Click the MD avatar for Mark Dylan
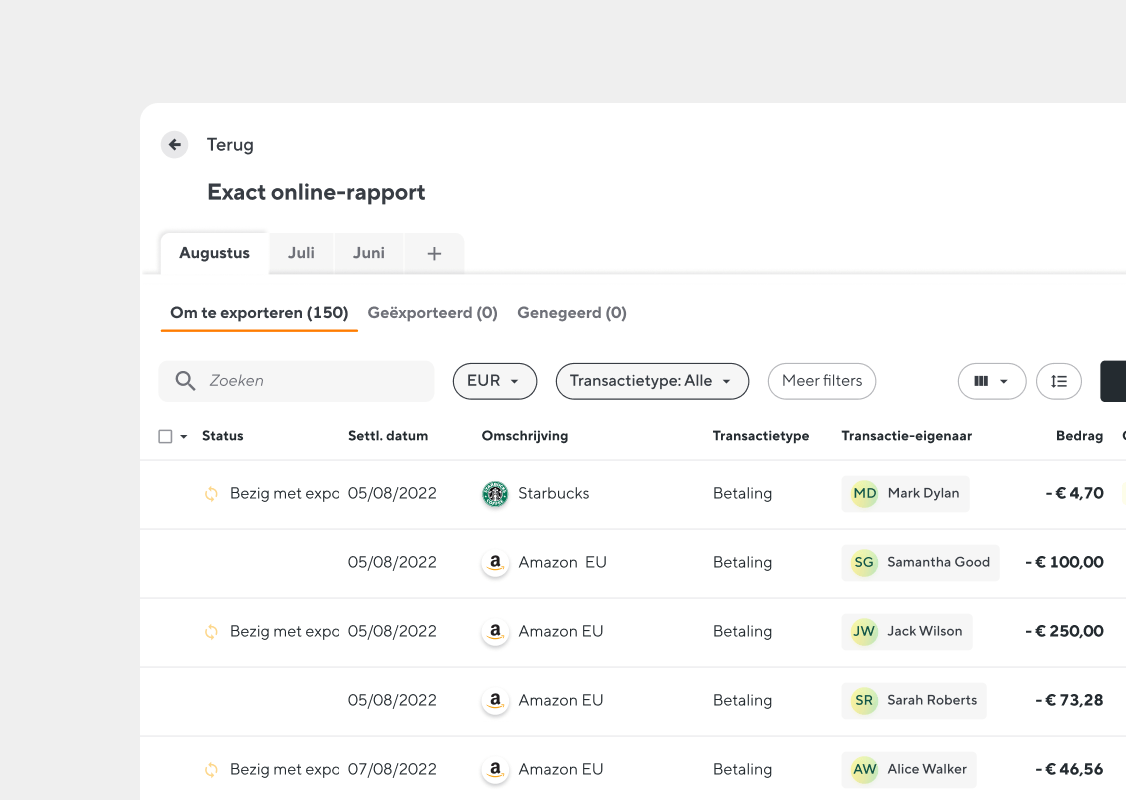 (865, 493)
